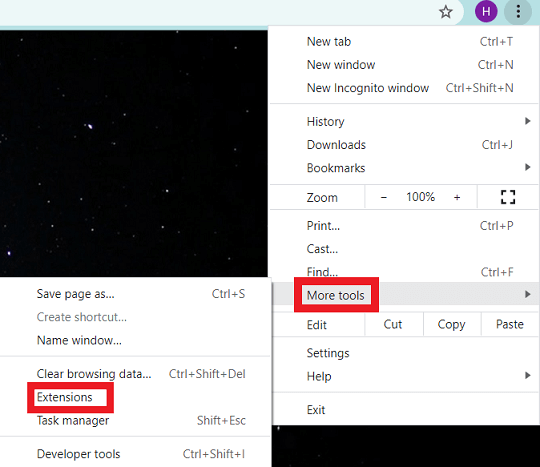Open Extensions from More tools submenu
Image resolution: width=540 pixels, height=467 pixels.
coord(135,397)
